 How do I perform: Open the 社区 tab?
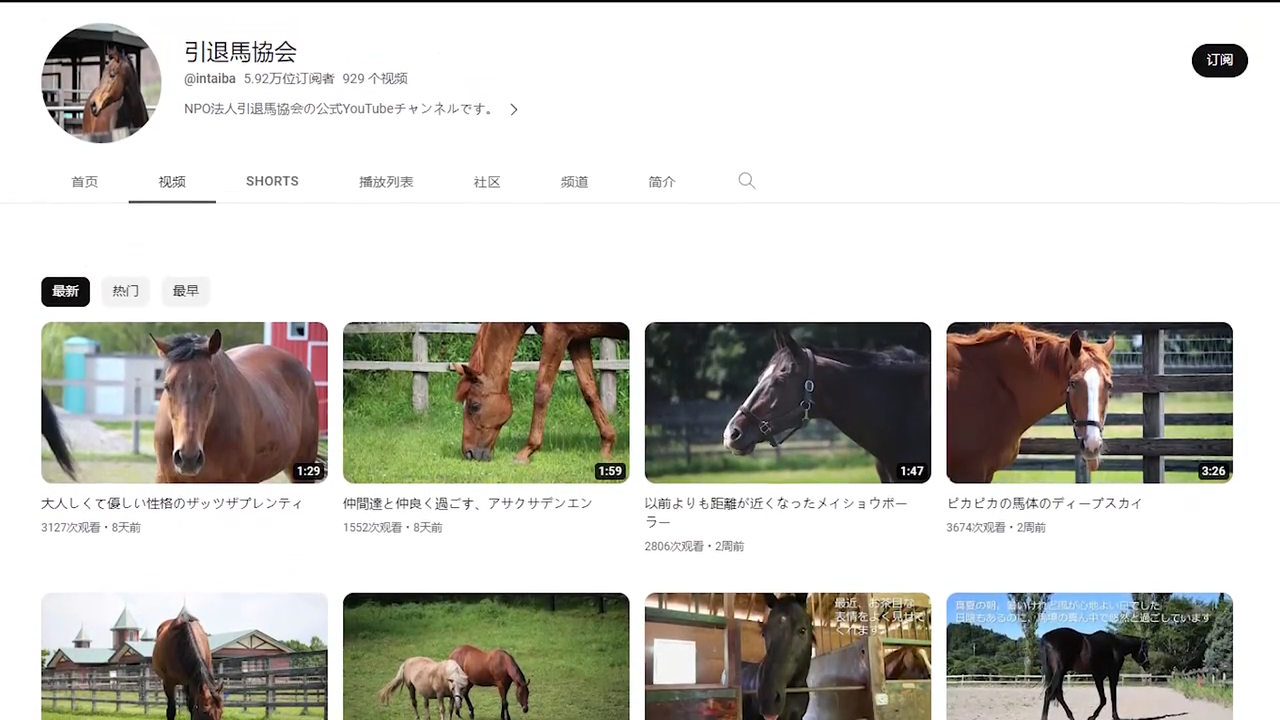pos(487,182)
